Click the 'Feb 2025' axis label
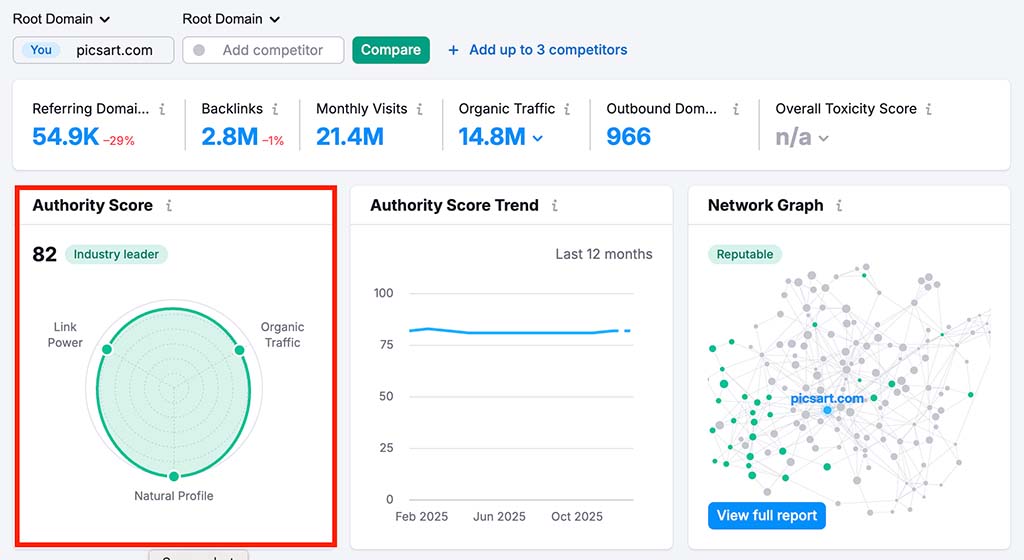1024x560 pixels. click(421, 516)
